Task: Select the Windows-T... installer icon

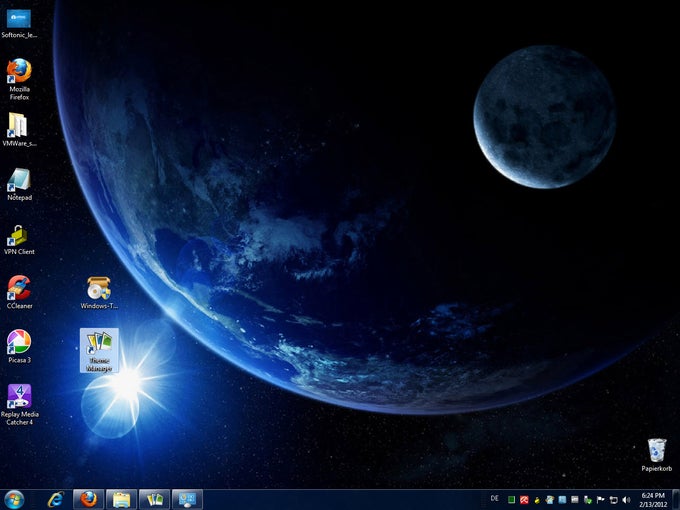Action: point(99,292)
